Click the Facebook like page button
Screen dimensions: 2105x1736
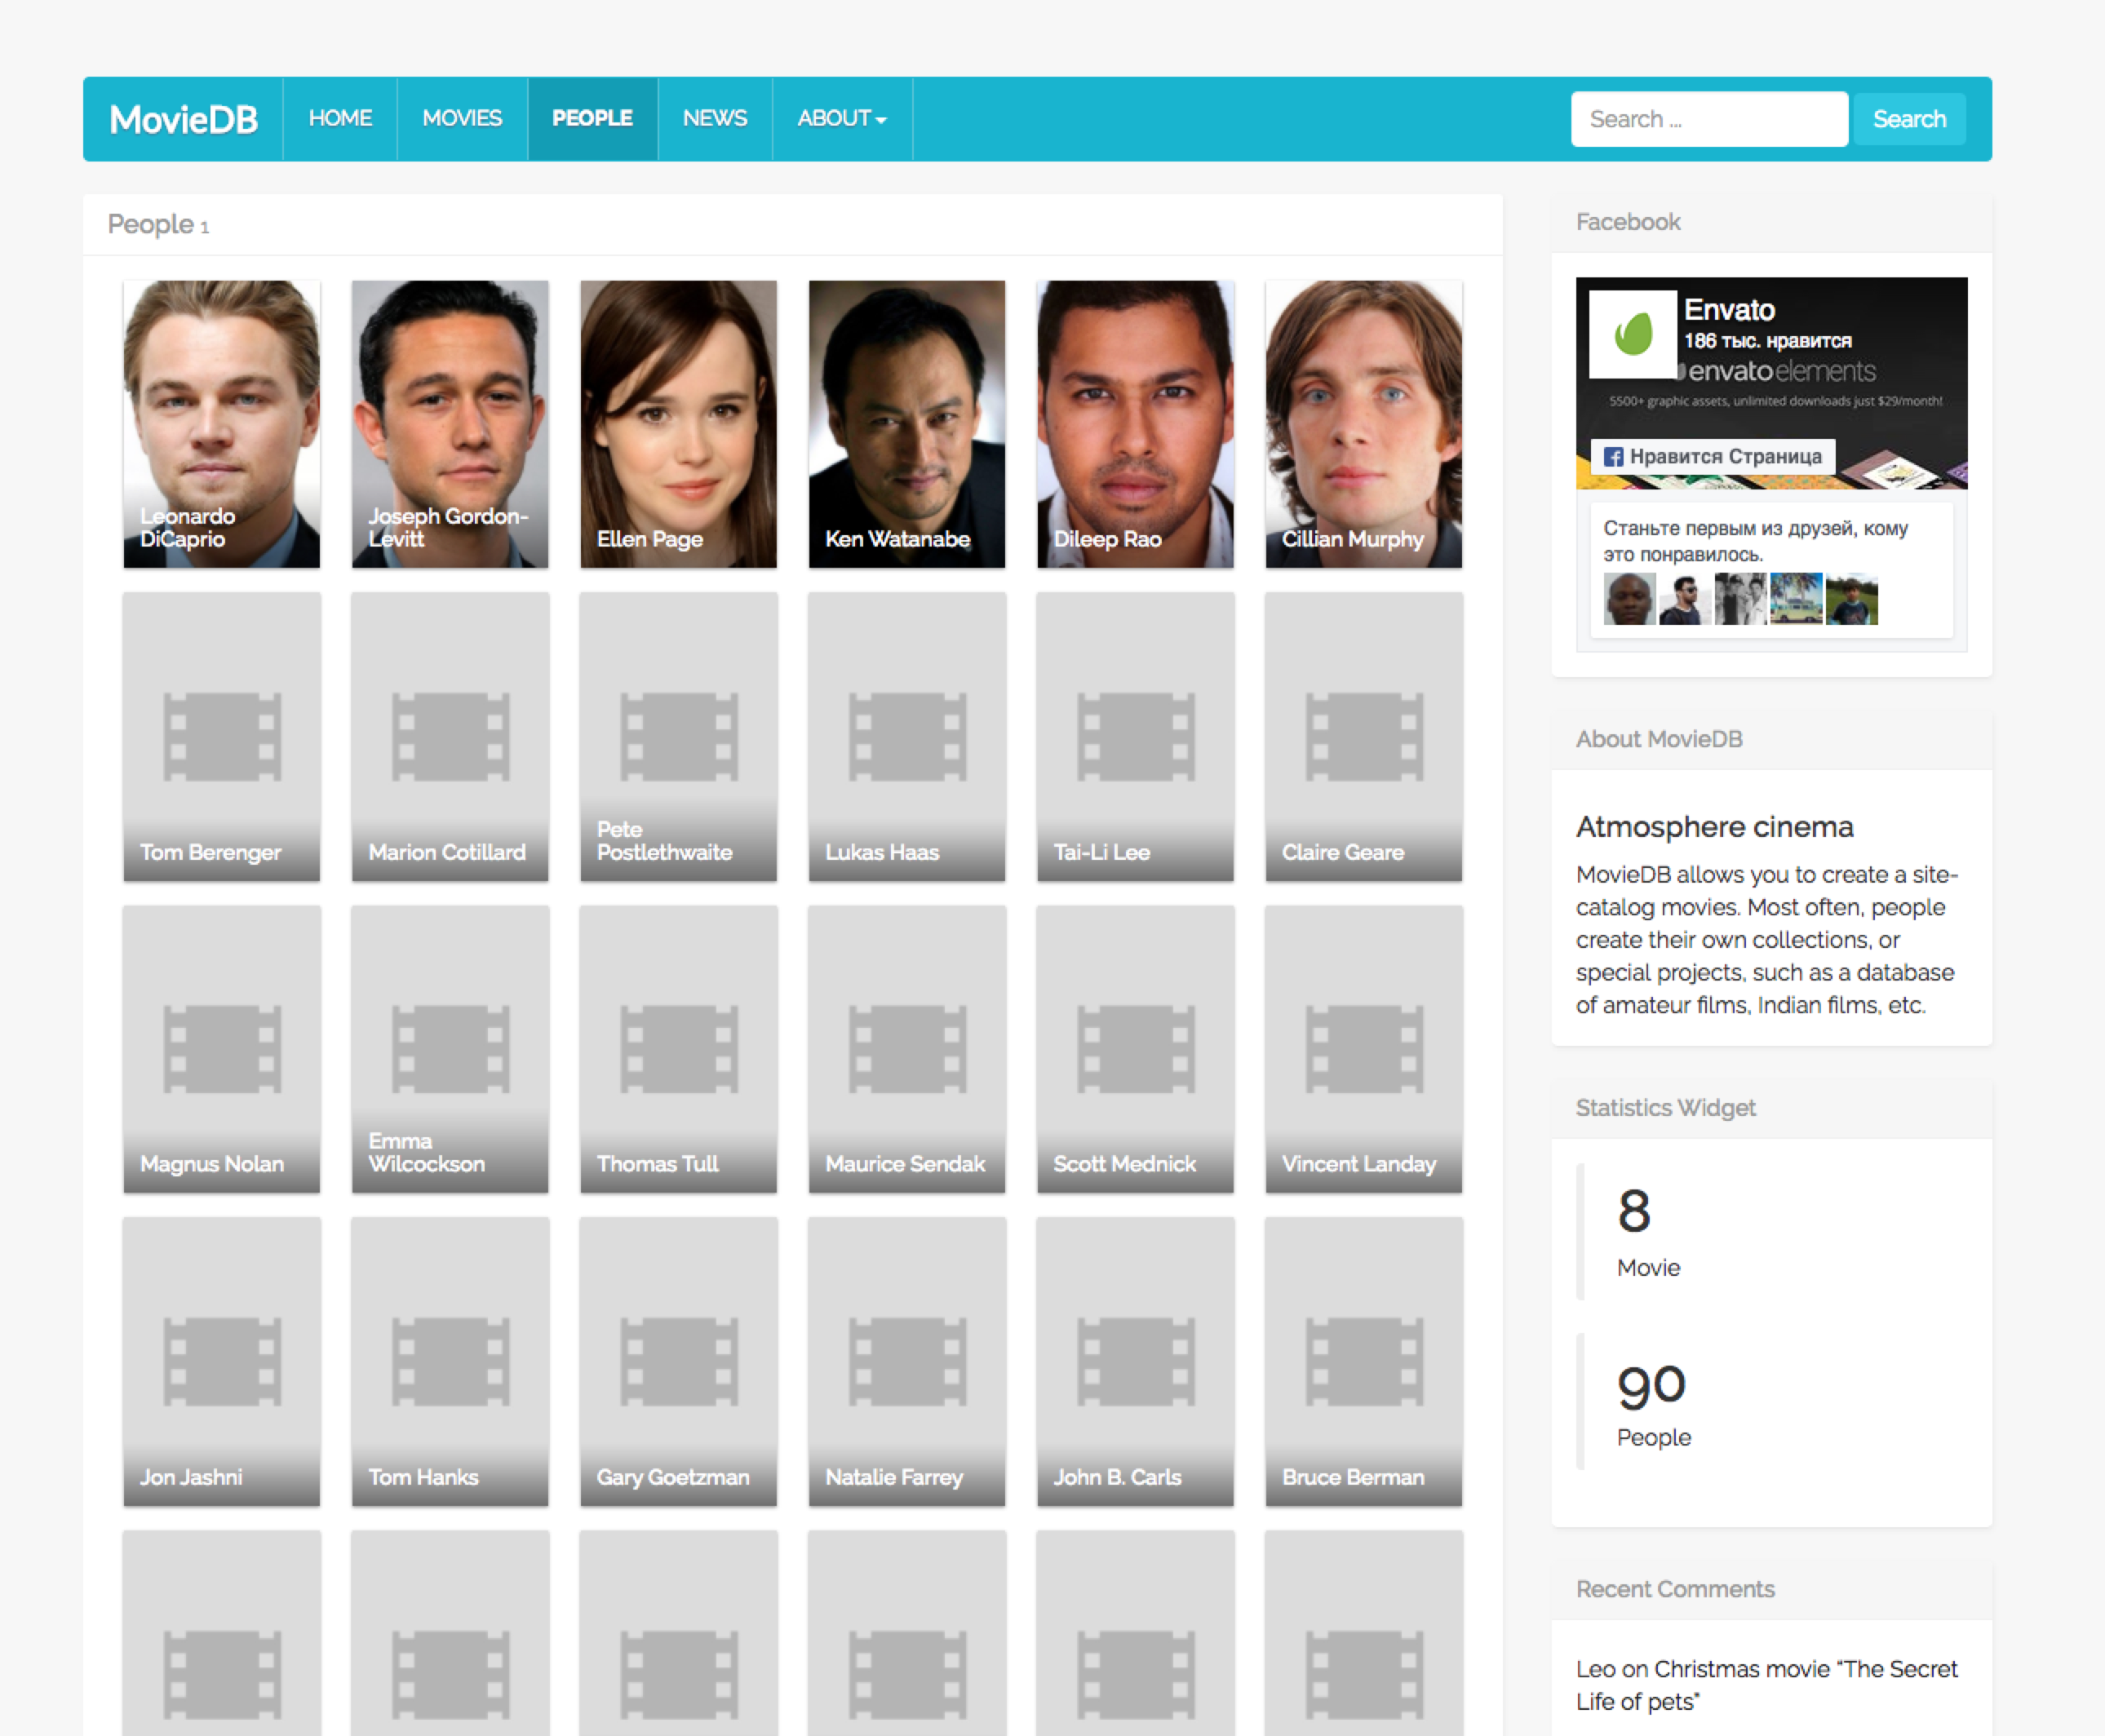(1713, 456)
